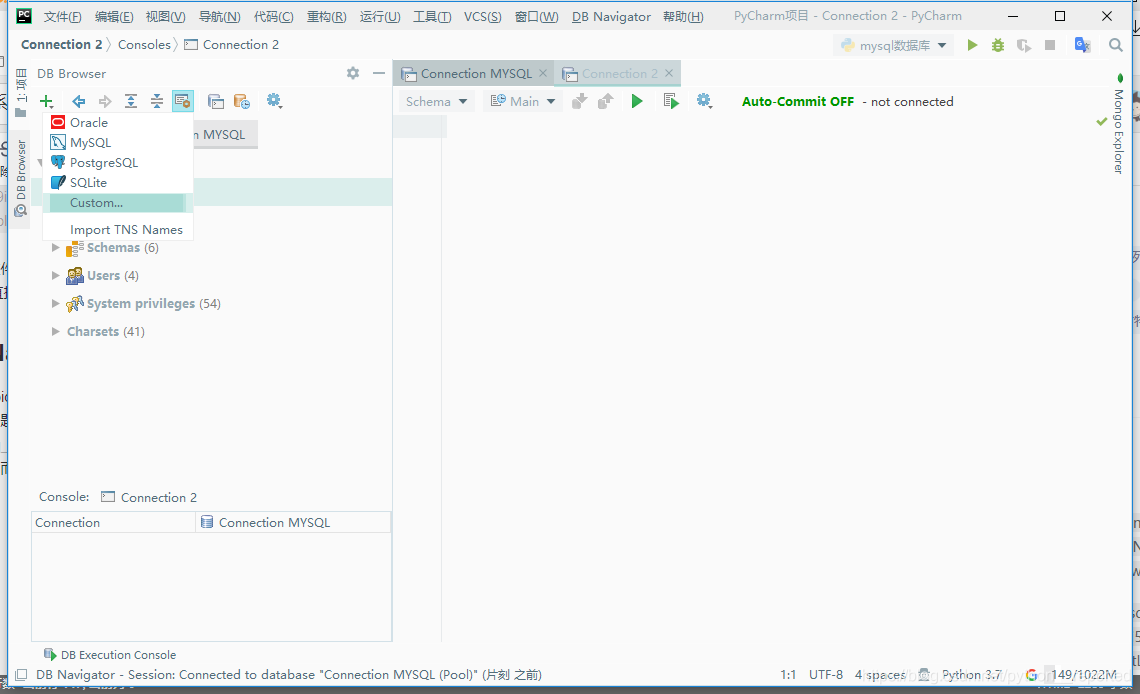1140x694 pixels.
Task: Click Consoles breadcrumb
Action: point(144,44)
